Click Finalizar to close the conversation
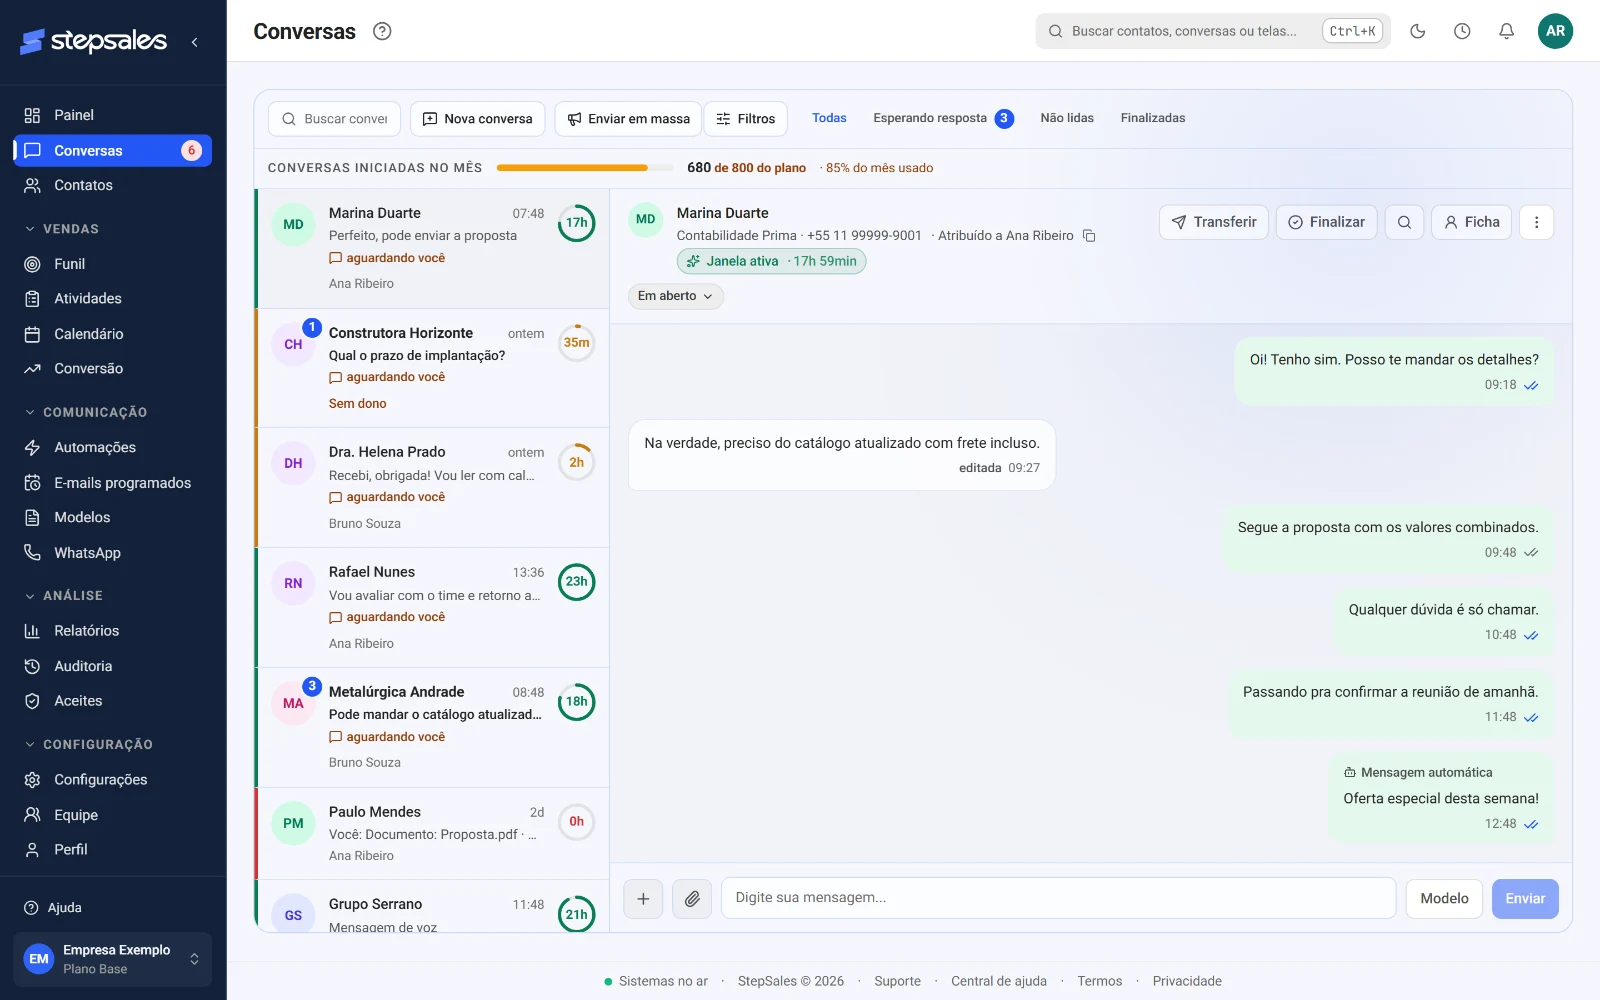Screen dimensions: 1600x1000 point(1327,222)
